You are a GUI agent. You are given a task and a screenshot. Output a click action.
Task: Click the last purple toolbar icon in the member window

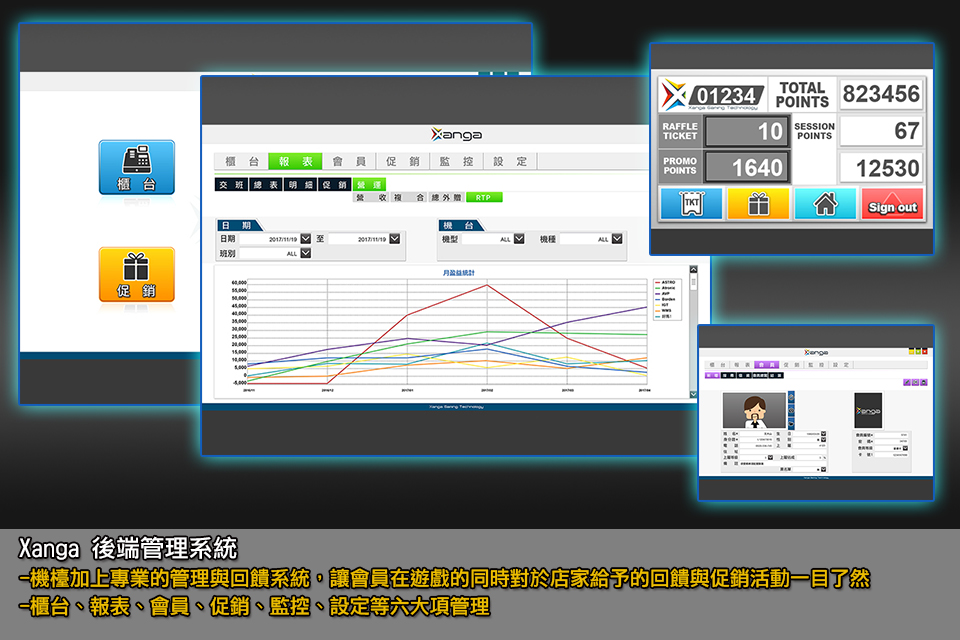tap(924, 382)
